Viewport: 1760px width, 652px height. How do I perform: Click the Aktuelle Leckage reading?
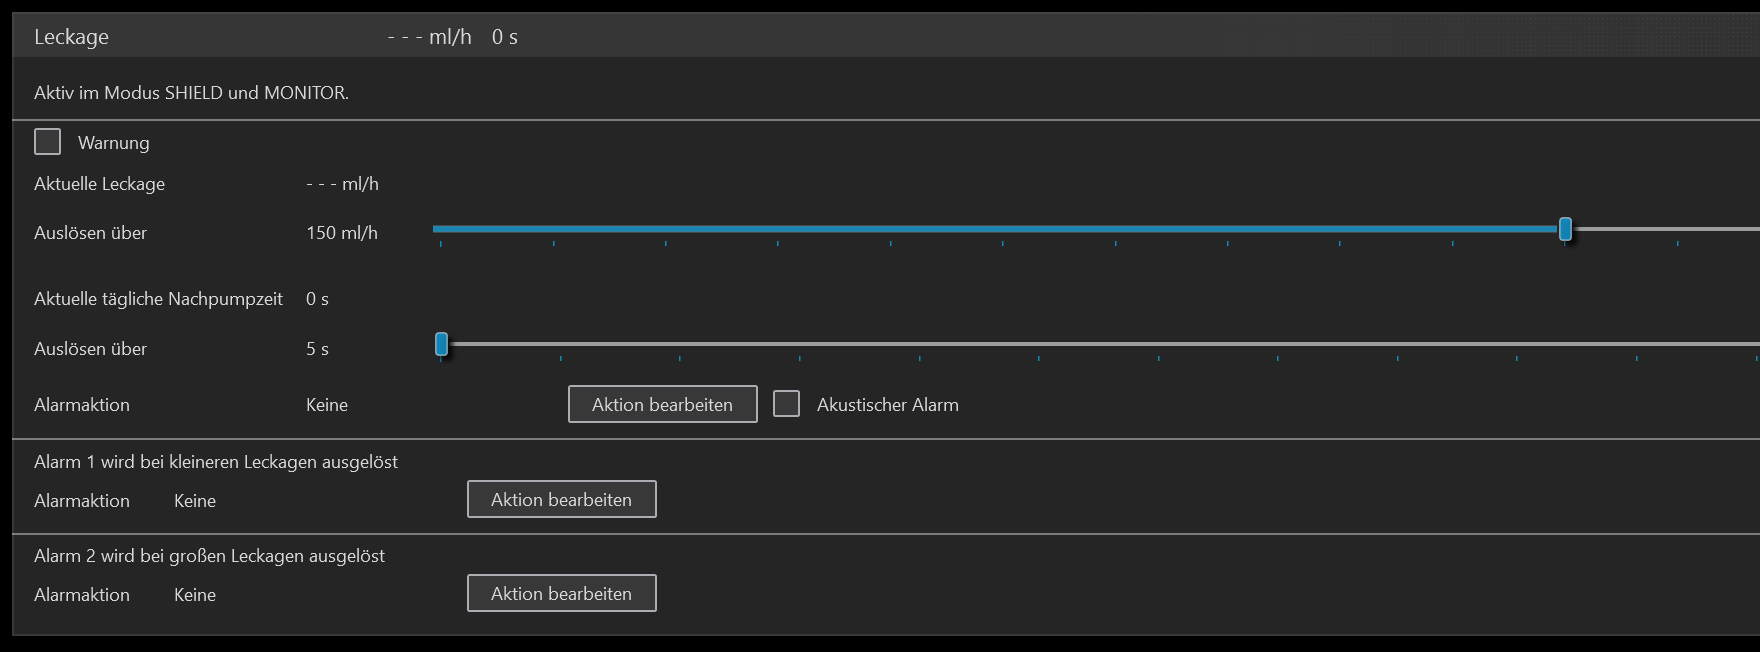coord(342,184)
